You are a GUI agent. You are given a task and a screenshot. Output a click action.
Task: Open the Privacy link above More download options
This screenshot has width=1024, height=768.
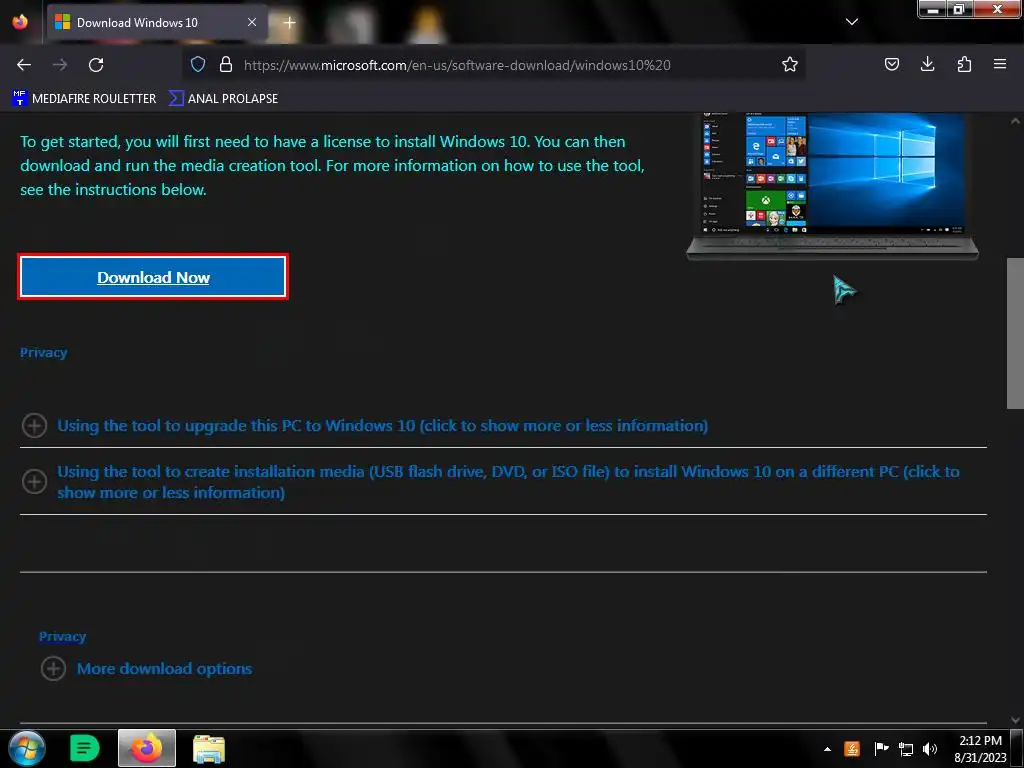[62, 637]
